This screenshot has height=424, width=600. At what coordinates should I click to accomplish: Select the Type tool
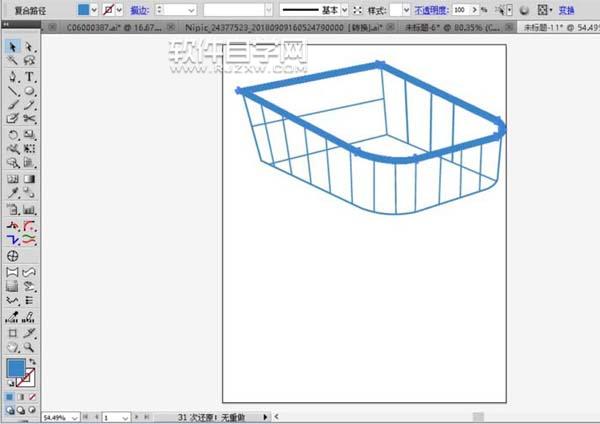coord(30,76)
